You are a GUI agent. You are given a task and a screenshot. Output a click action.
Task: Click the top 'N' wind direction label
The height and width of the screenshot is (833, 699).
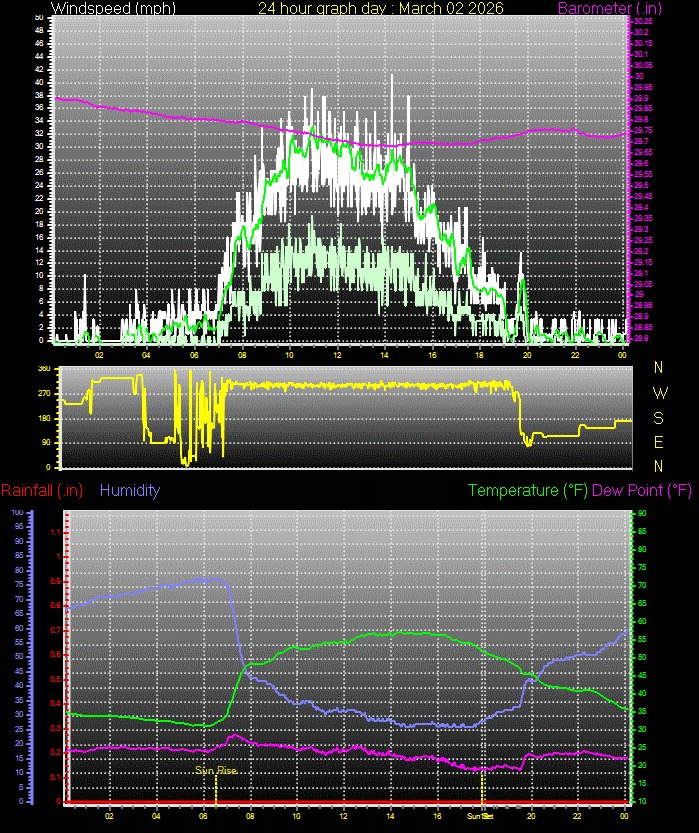point(659,367)
